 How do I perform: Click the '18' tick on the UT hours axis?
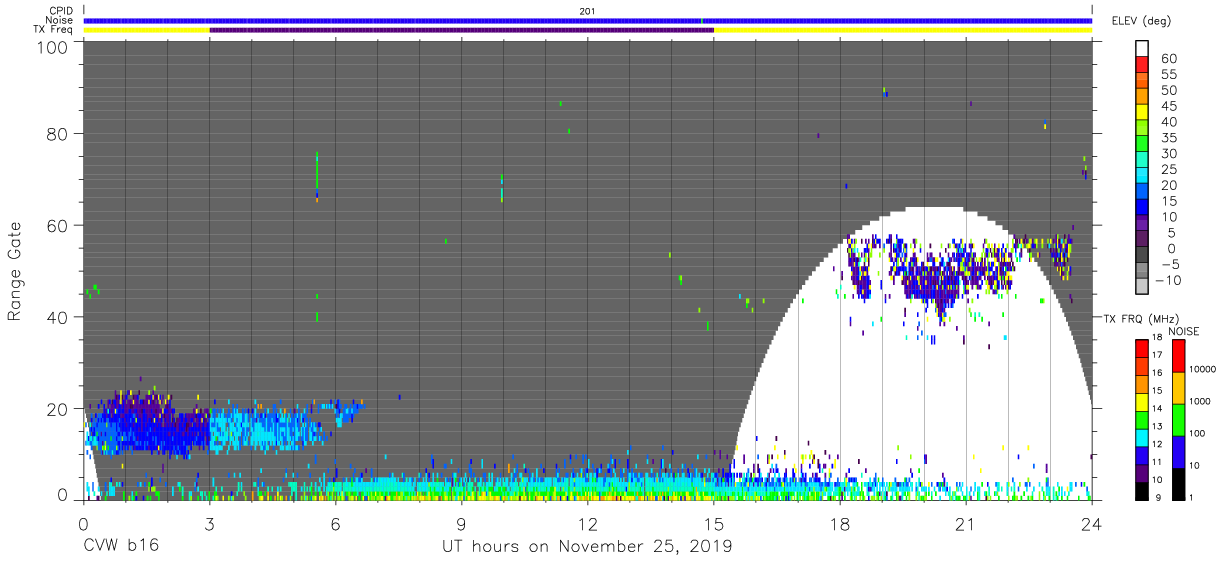pyautogui.click(x=840, y=522)
